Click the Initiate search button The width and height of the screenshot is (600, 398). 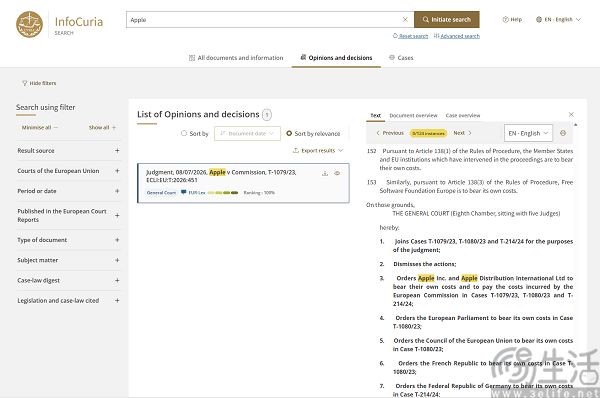pyautogui.click(x=447, y=20)
